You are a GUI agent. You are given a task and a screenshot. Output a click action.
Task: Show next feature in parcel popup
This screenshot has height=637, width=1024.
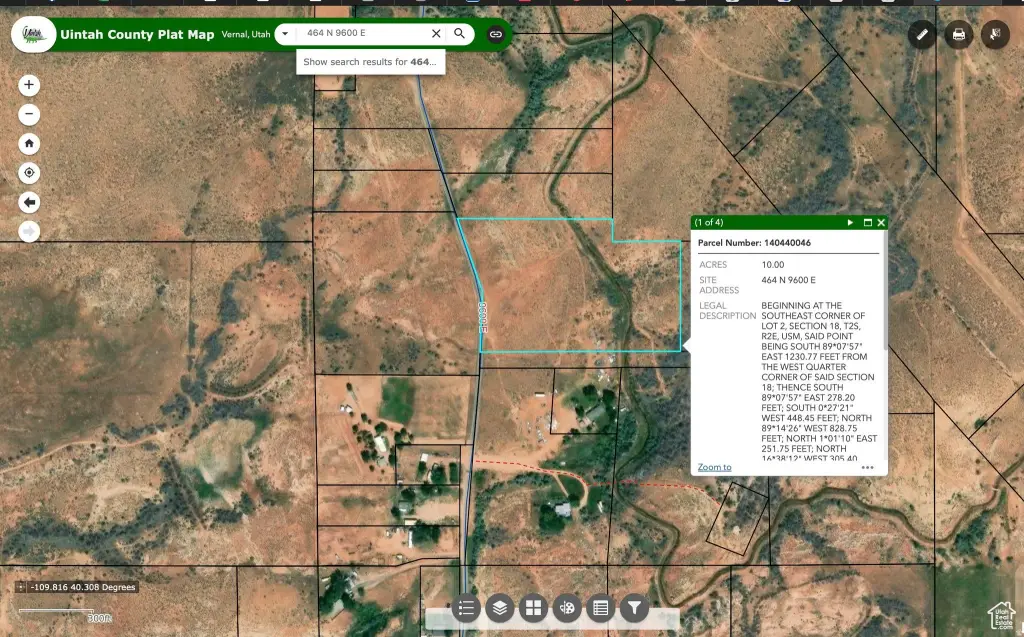tap(850, 222)
